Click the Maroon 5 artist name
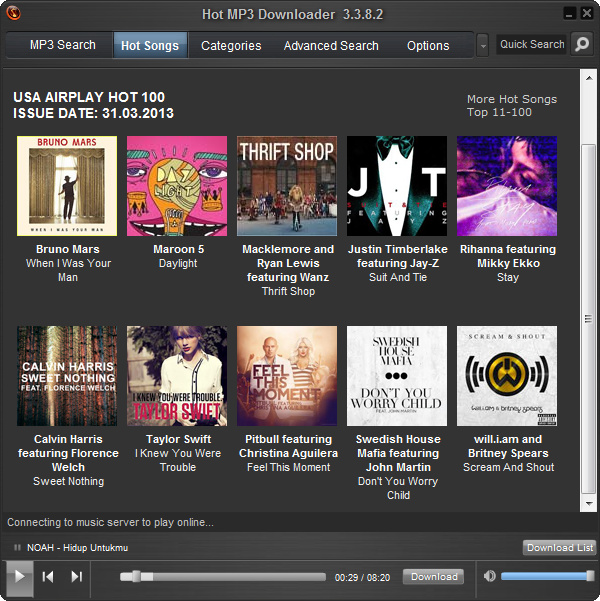This screenshot has height=601, width=600. coord(179,249)
